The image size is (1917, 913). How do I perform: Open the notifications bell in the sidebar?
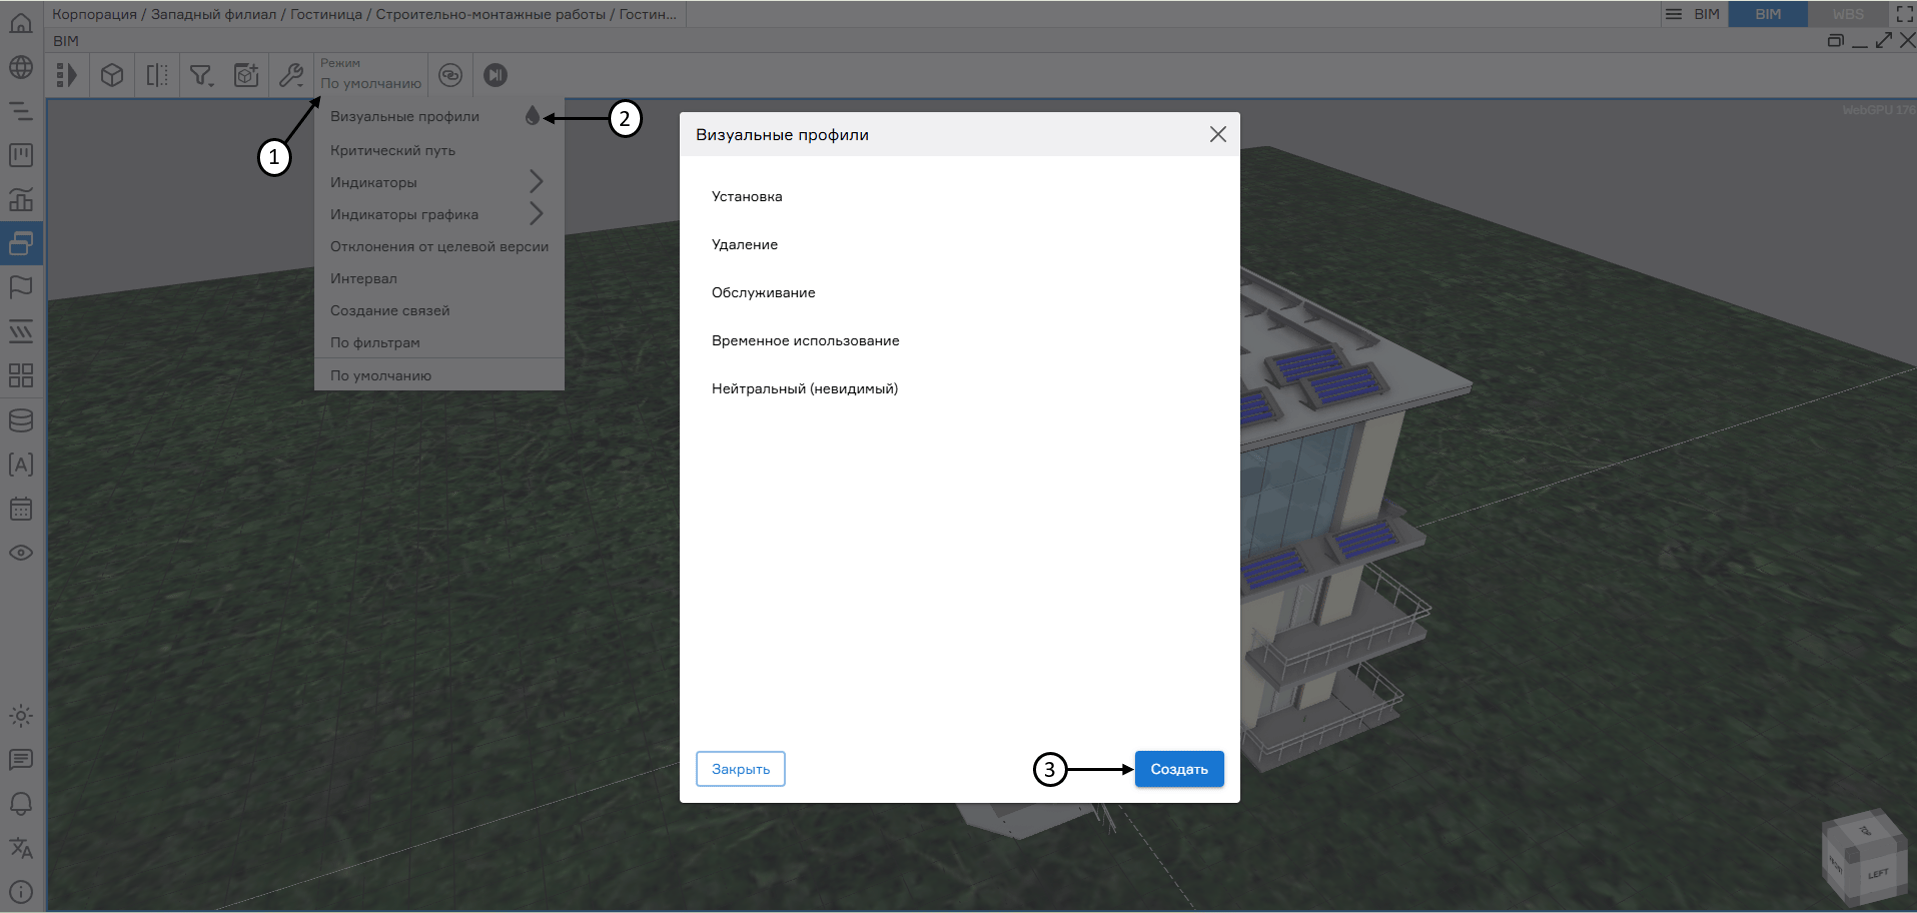(20, 803)
